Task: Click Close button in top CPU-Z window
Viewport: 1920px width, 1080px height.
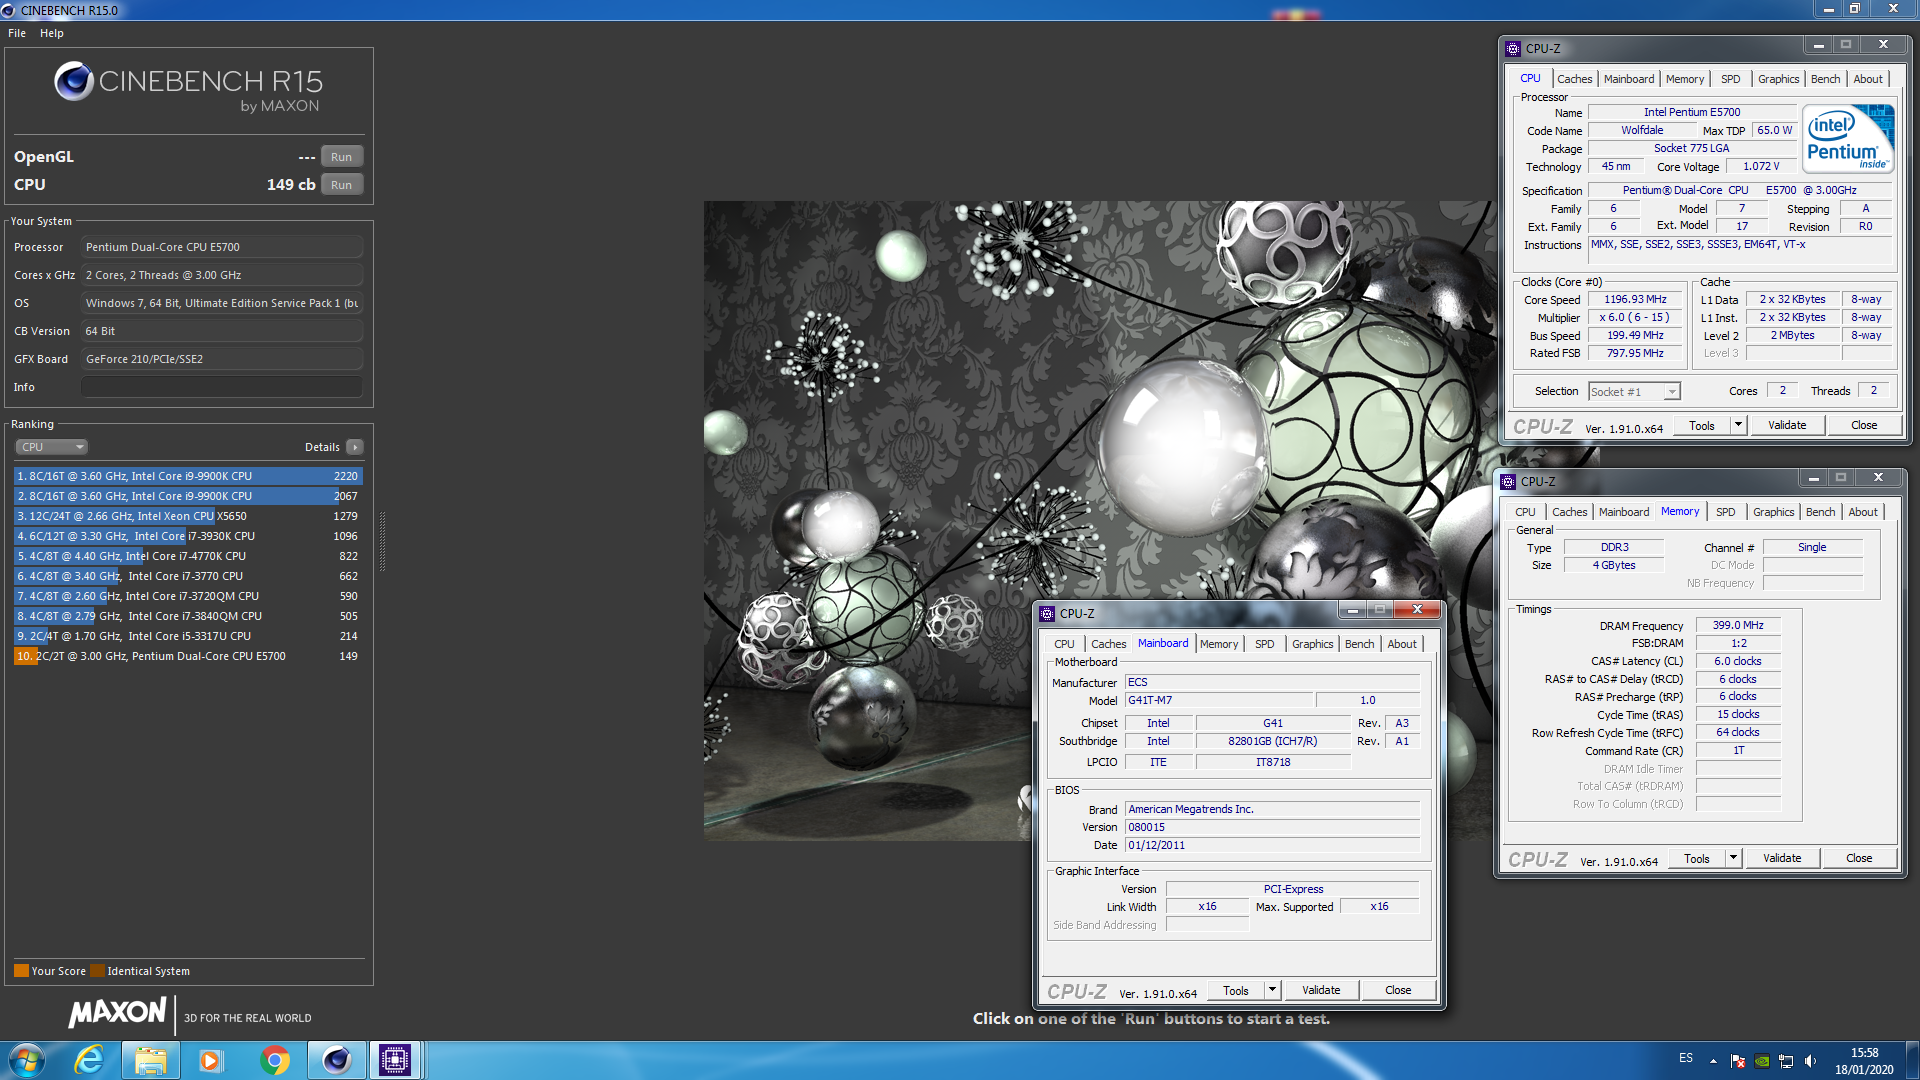Action: (x=1863, y=426)
